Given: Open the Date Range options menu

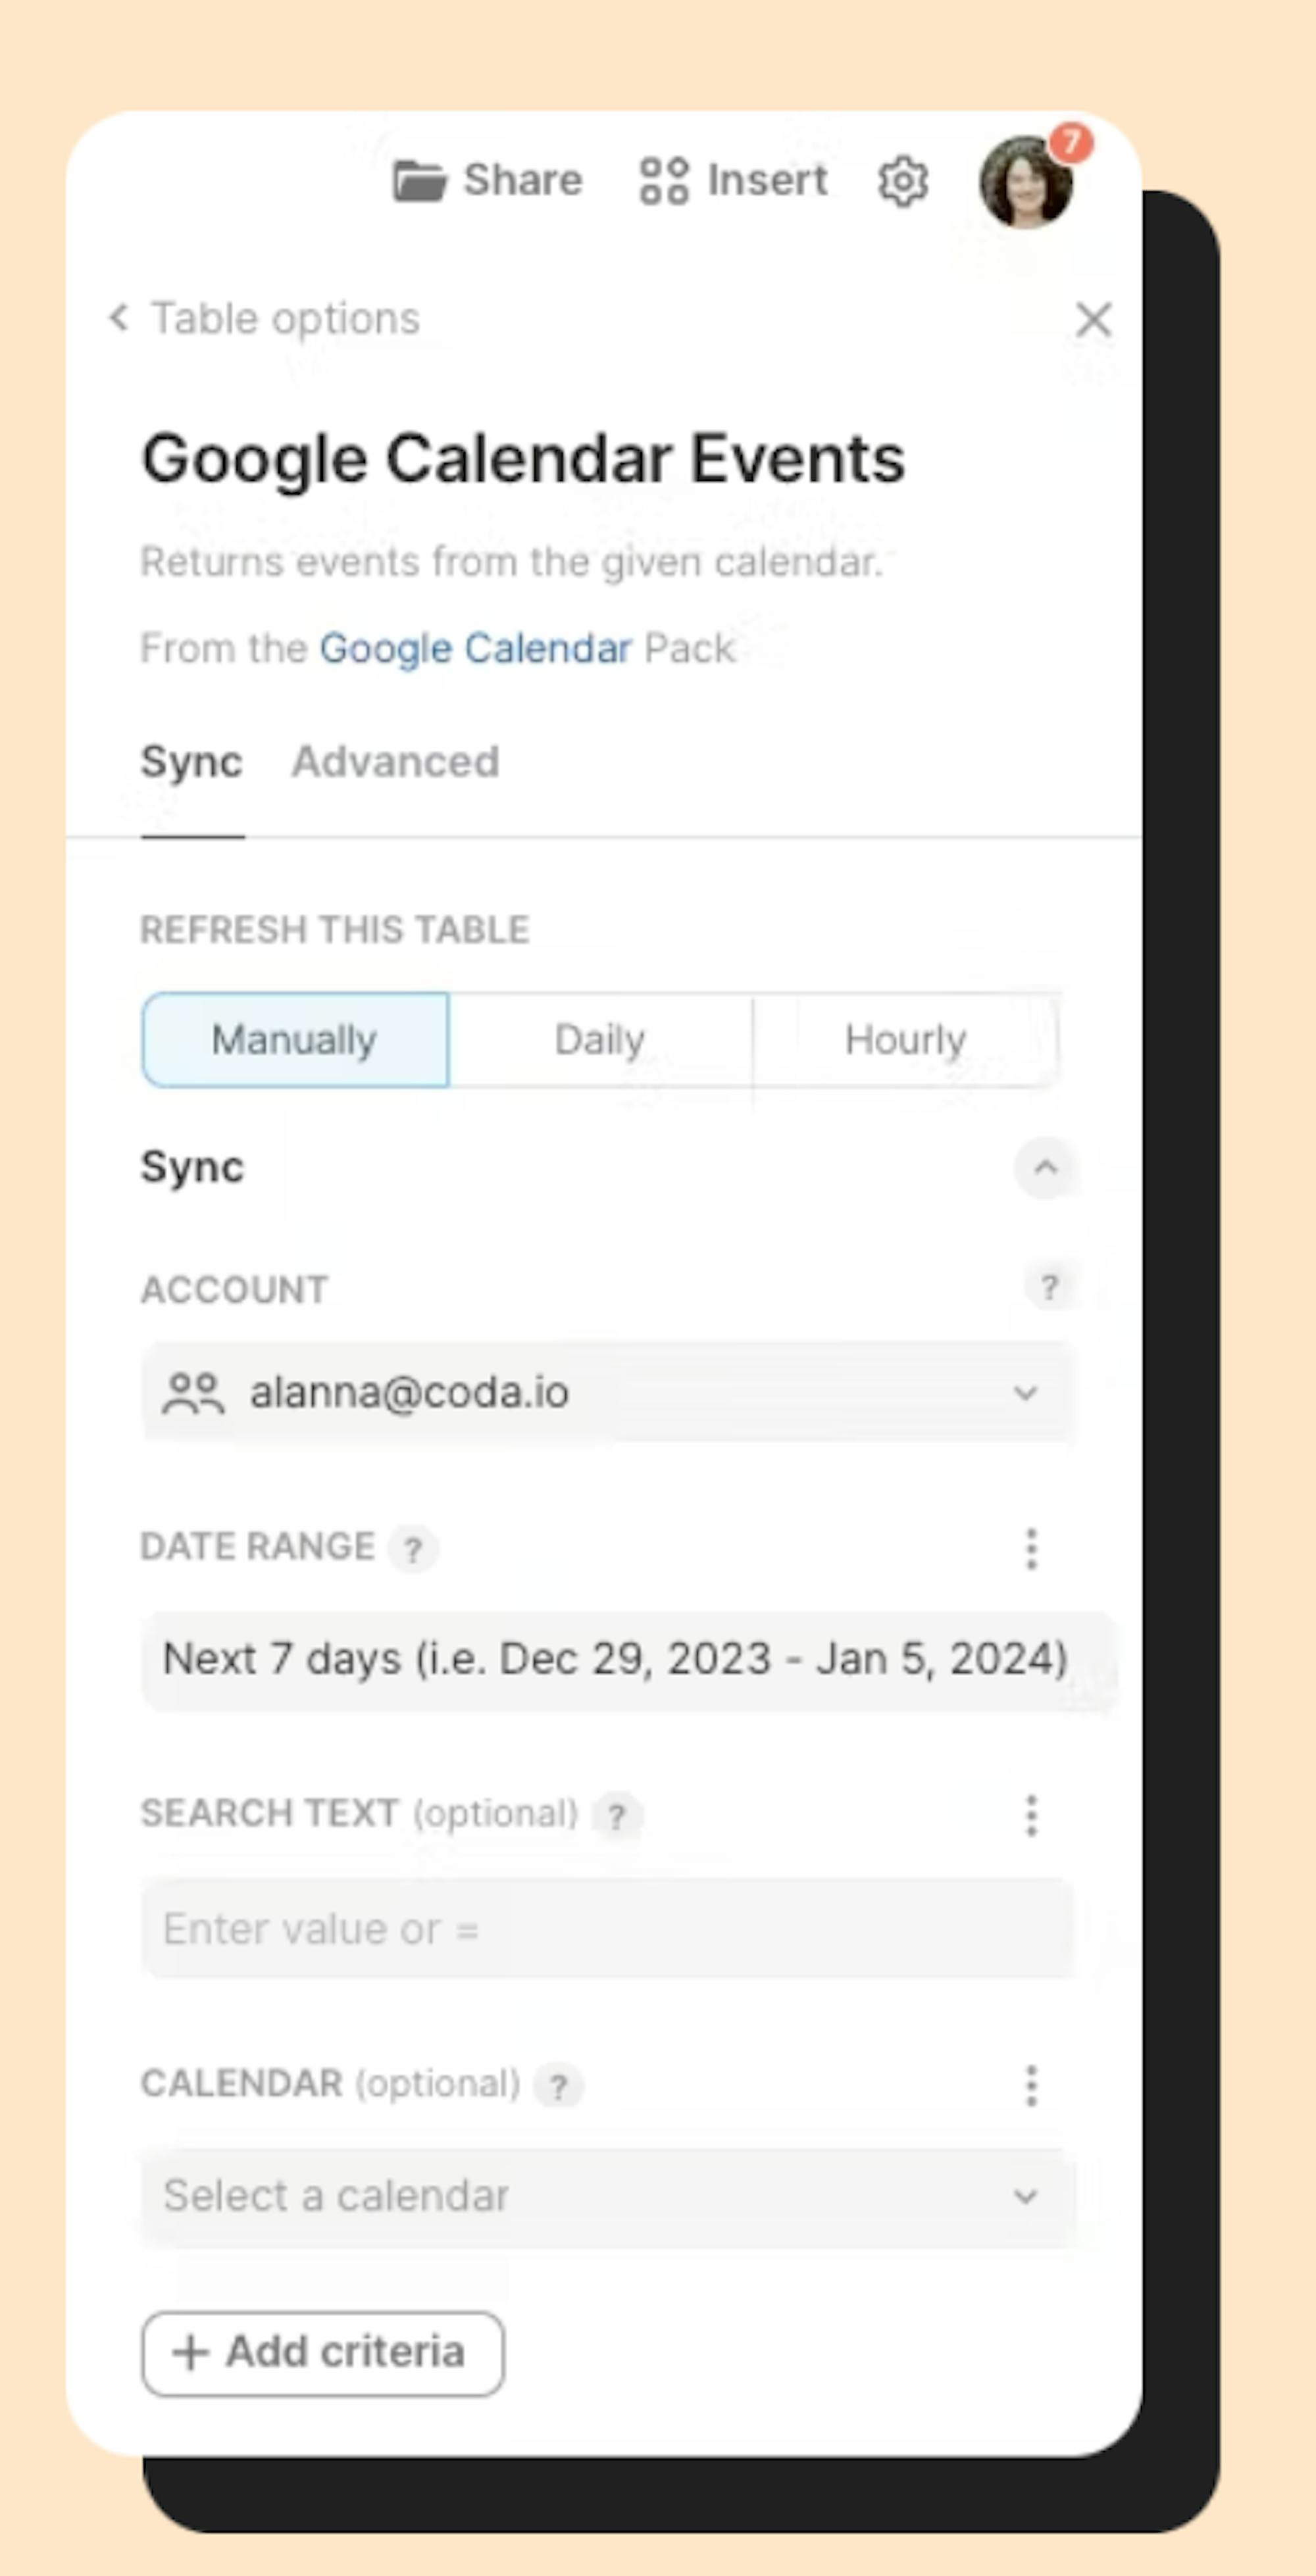Looking at the screenshot, I should tap(1031, 1549).
